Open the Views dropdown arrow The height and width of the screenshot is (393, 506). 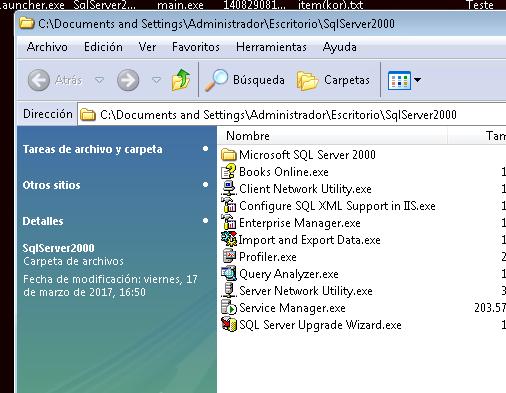417,80
